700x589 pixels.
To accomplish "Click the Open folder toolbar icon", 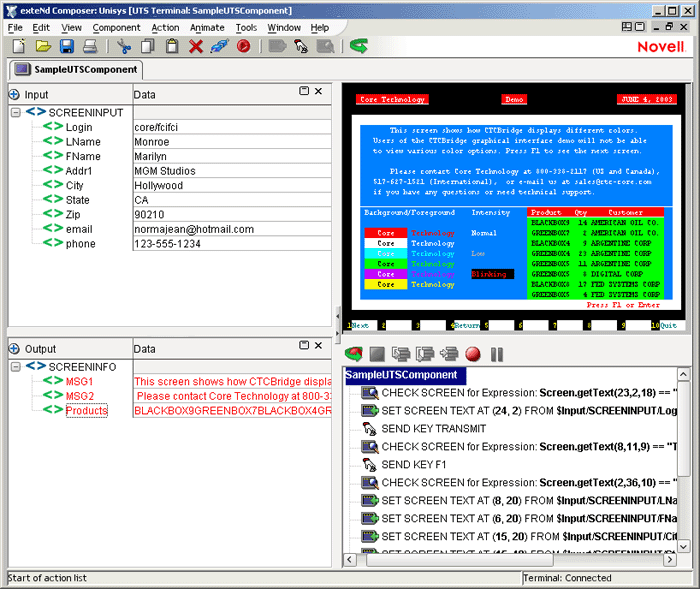I will (x=43, y=46).
